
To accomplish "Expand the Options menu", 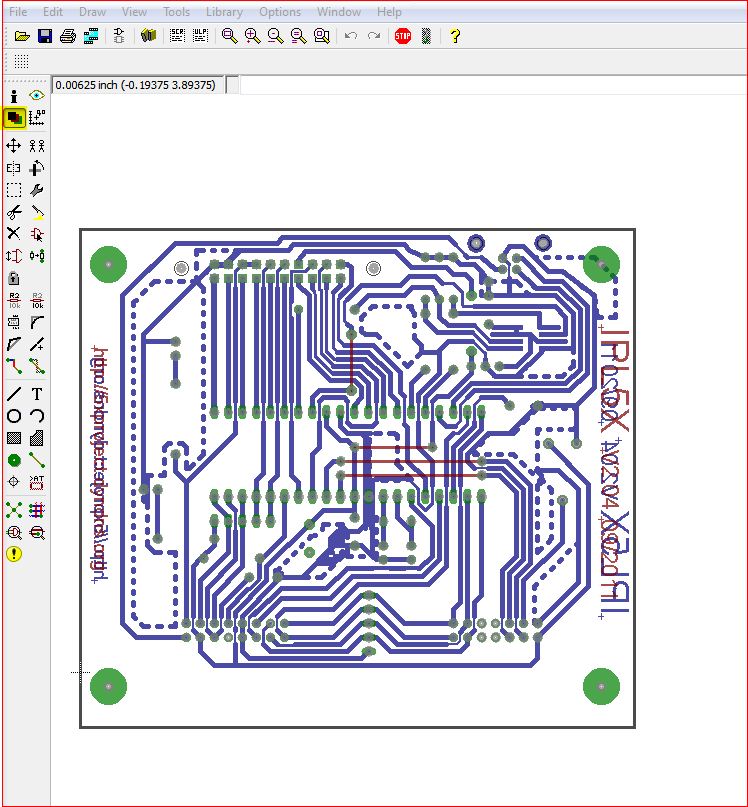I will pos(280,11).
